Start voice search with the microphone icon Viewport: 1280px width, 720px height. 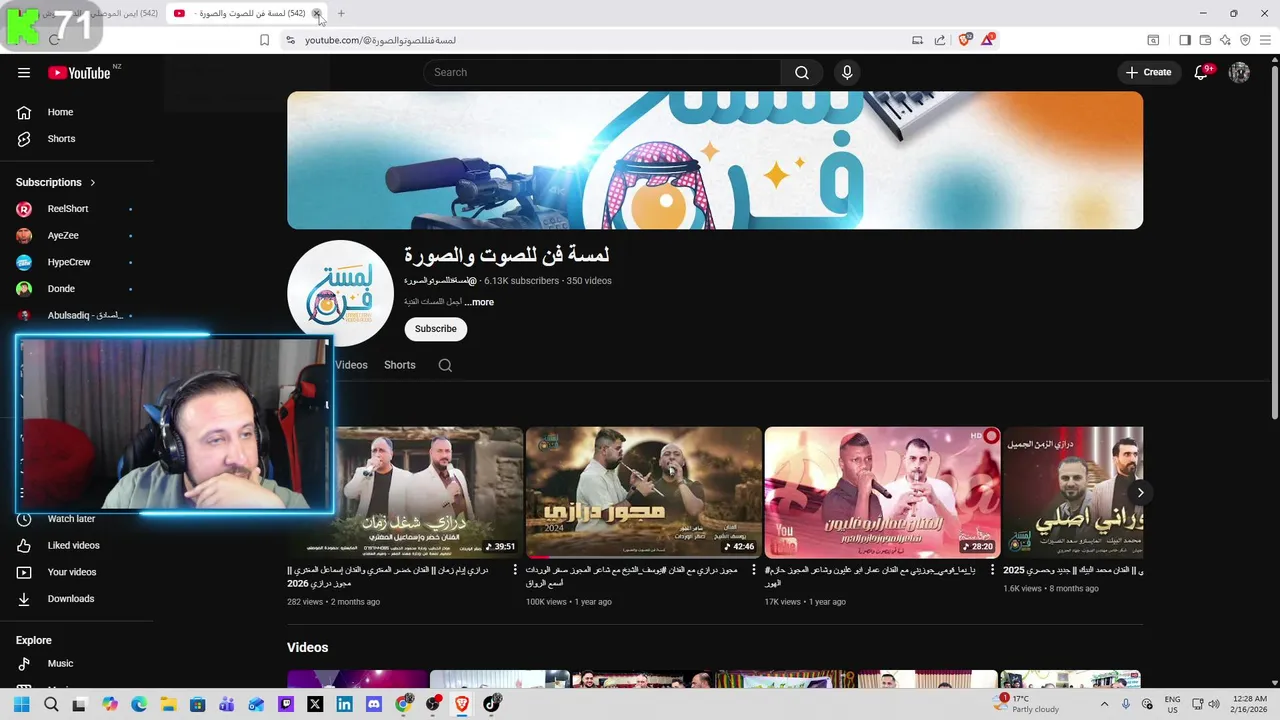[847, 72]
